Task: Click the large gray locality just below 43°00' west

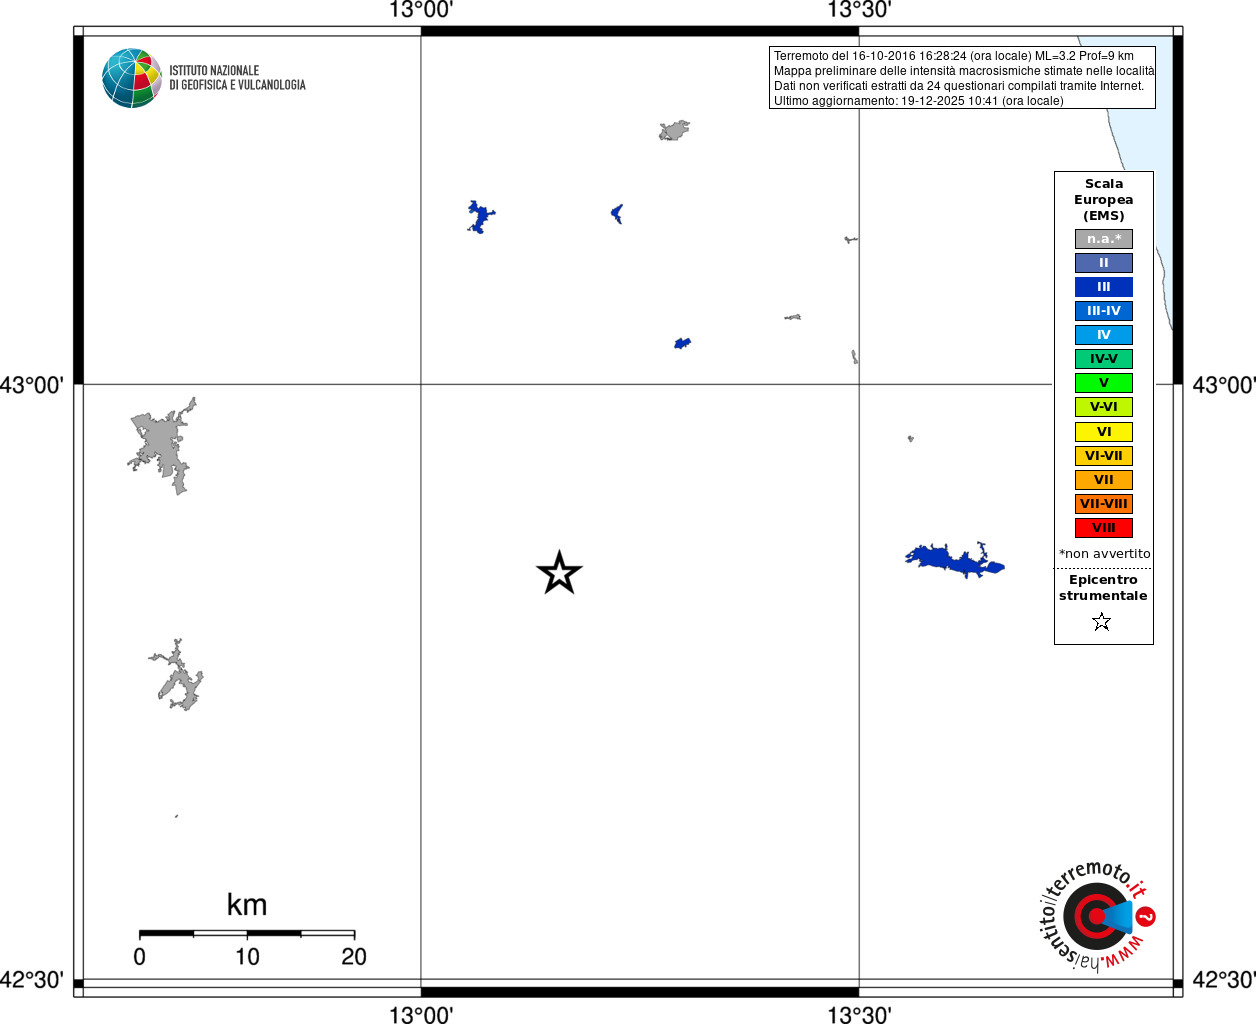Action: click(x=162, y=446)
